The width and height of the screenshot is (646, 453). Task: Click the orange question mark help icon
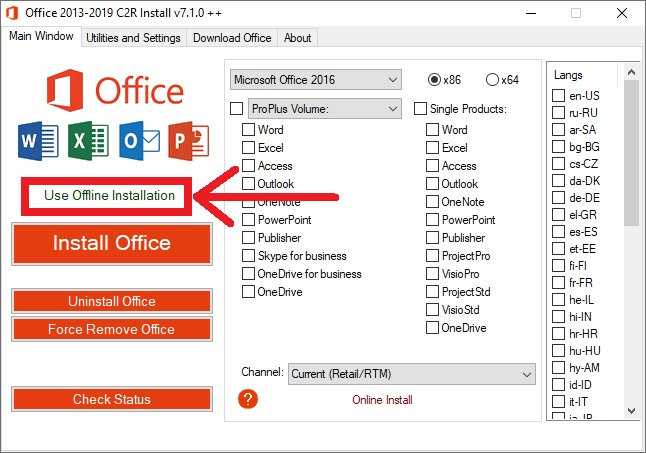248,399
